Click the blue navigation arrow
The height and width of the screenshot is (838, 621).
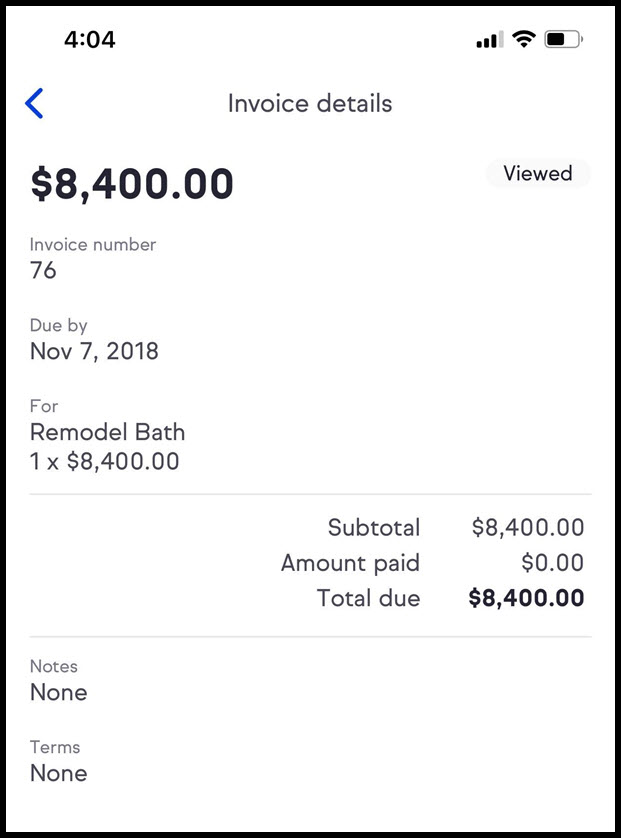pos(33,103)
